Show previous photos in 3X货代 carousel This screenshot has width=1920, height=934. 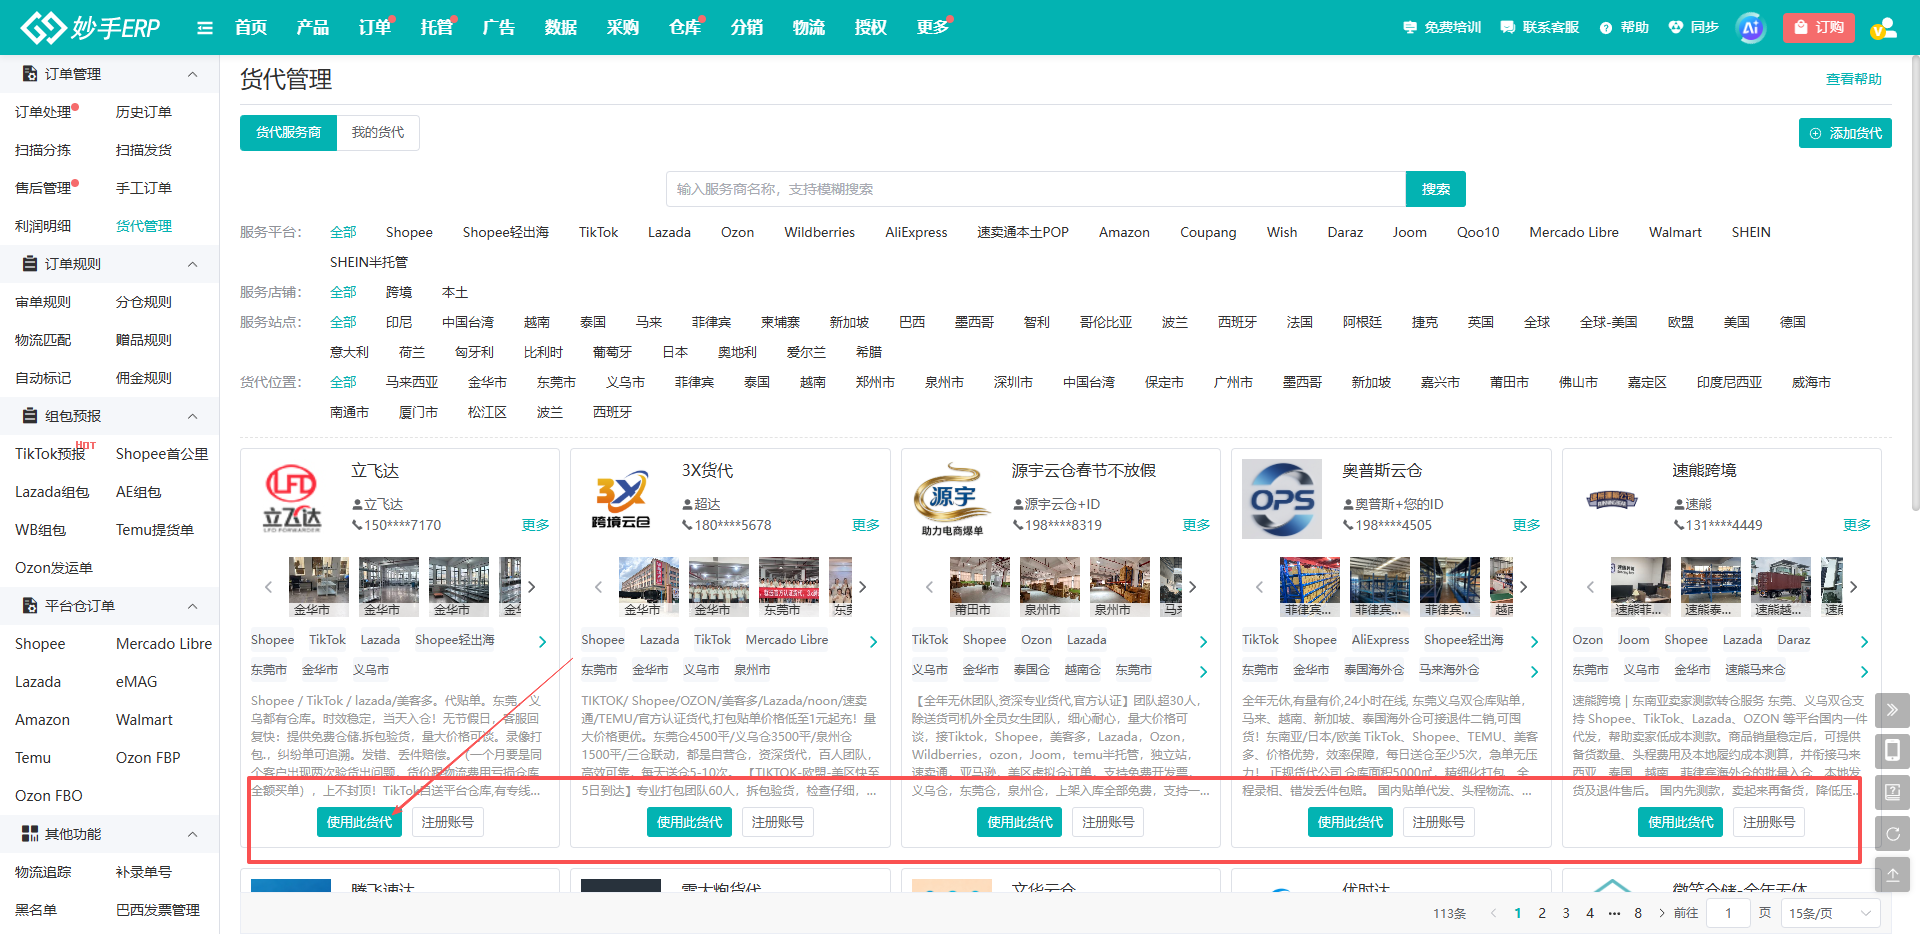click(598, 587)
